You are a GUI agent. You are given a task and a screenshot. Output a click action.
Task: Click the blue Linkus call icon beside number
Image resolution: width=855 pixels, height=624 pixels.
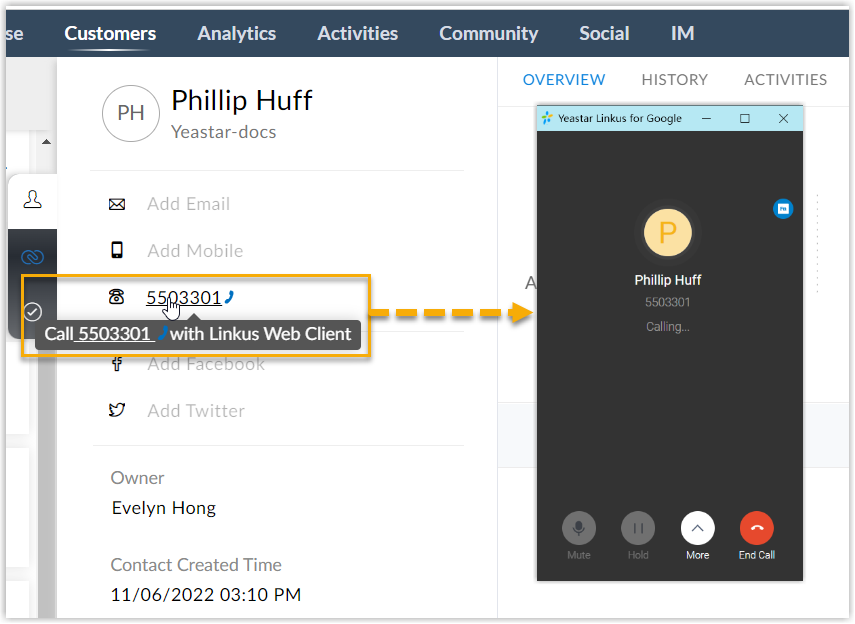pyautogui.click(x=230, y=296)
